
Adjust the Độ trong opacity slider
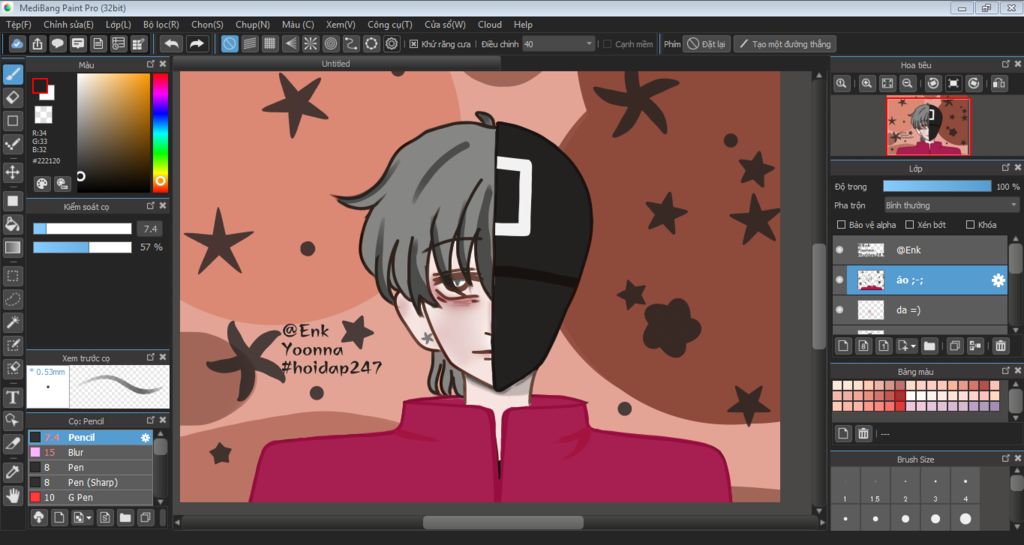[936, 187]
